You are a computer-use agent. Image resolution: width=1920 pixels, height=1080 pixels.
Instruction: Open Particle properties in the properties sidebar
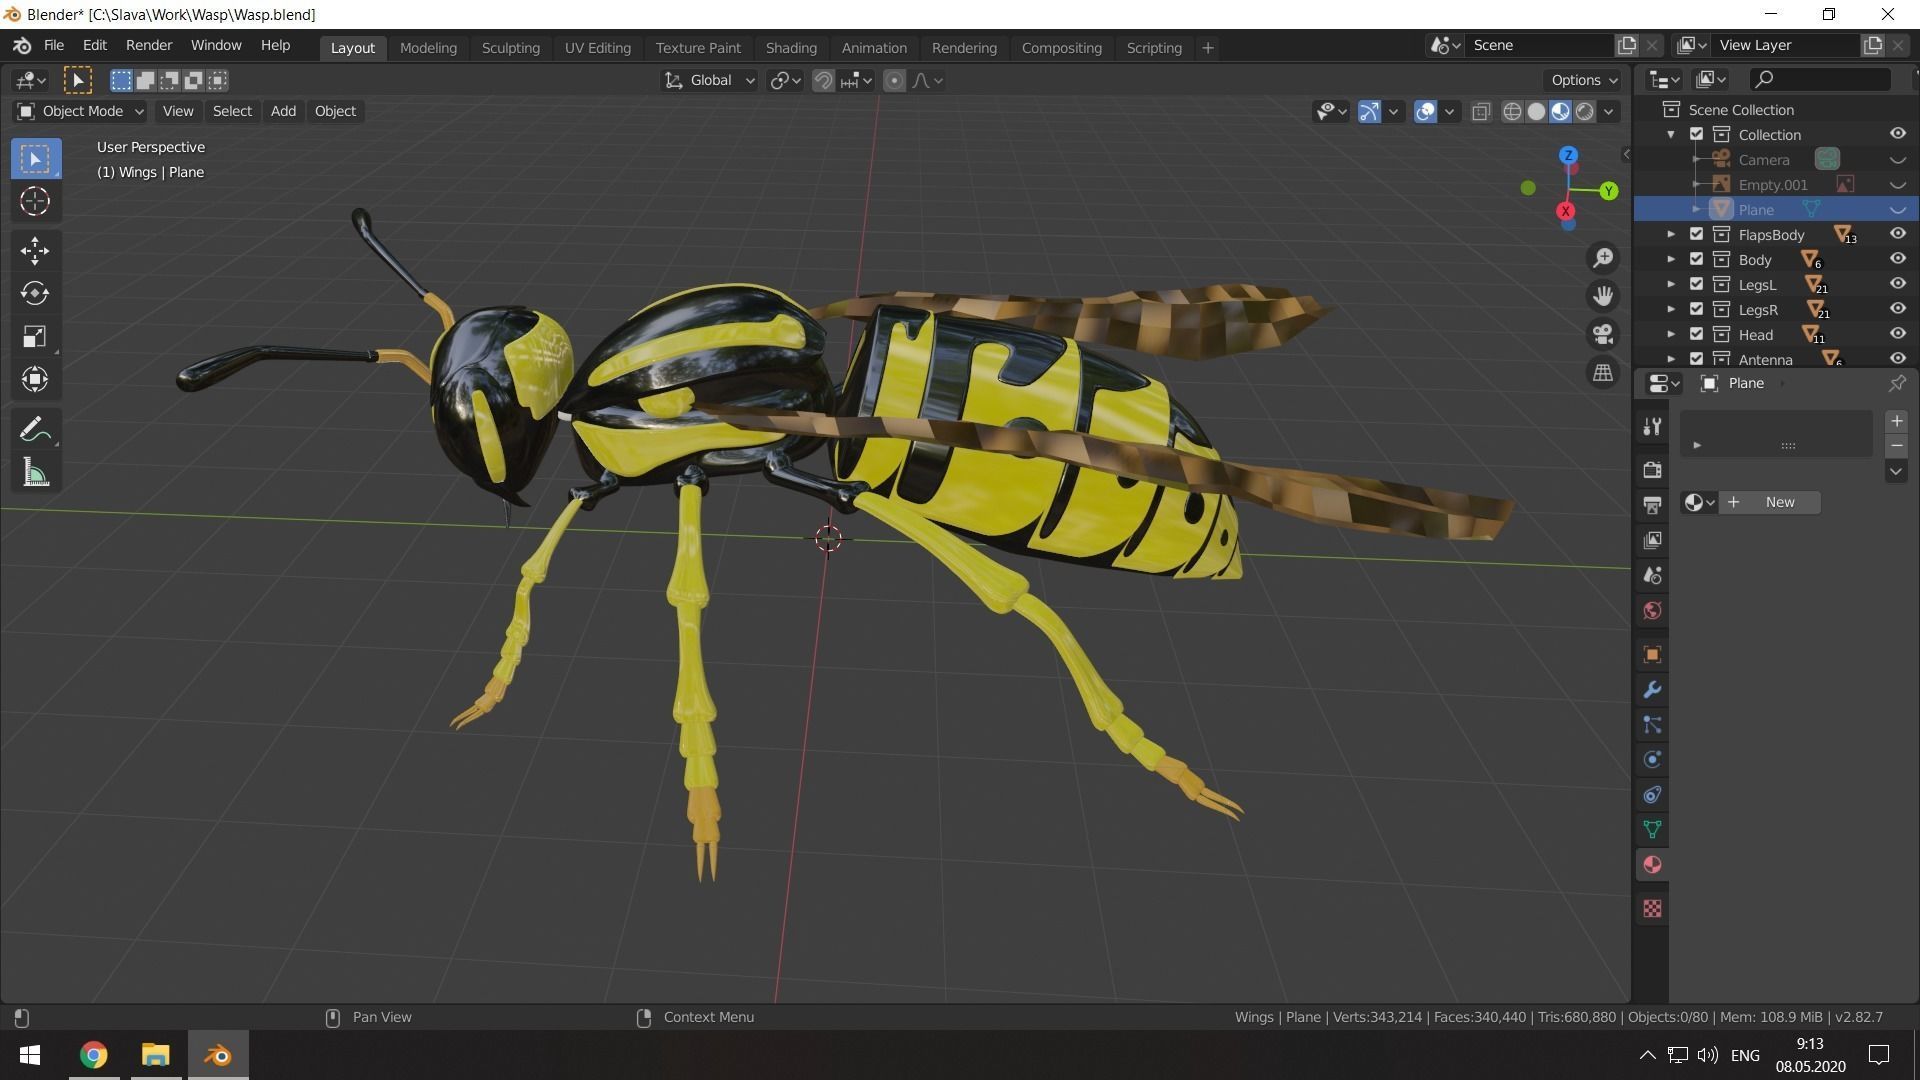pos(1651,724)
